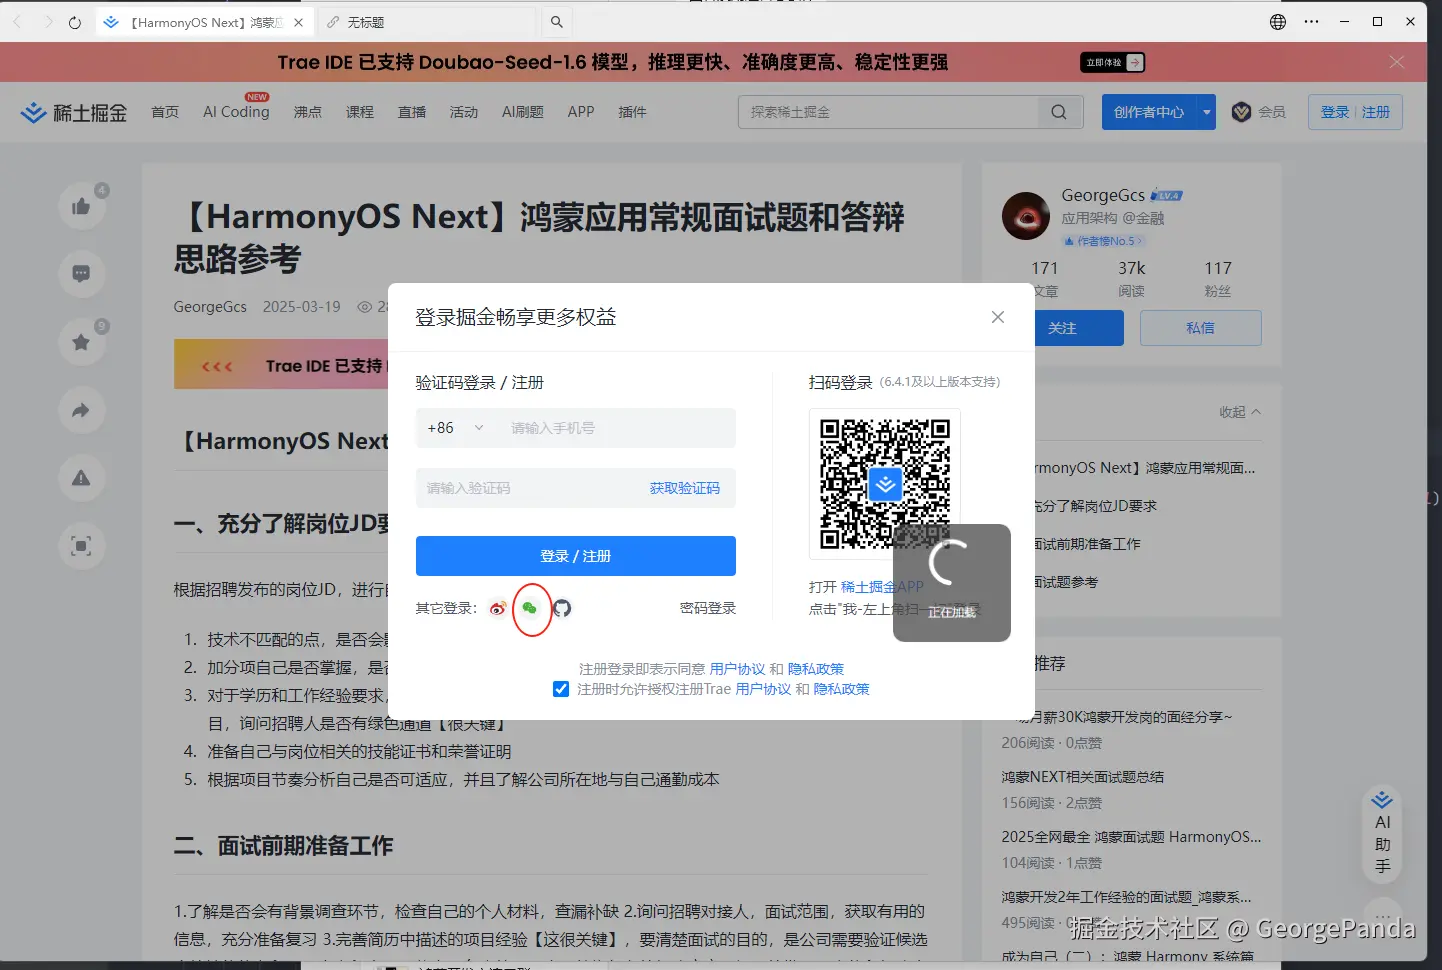Log in with the WeChat icon

pos(530,608)
